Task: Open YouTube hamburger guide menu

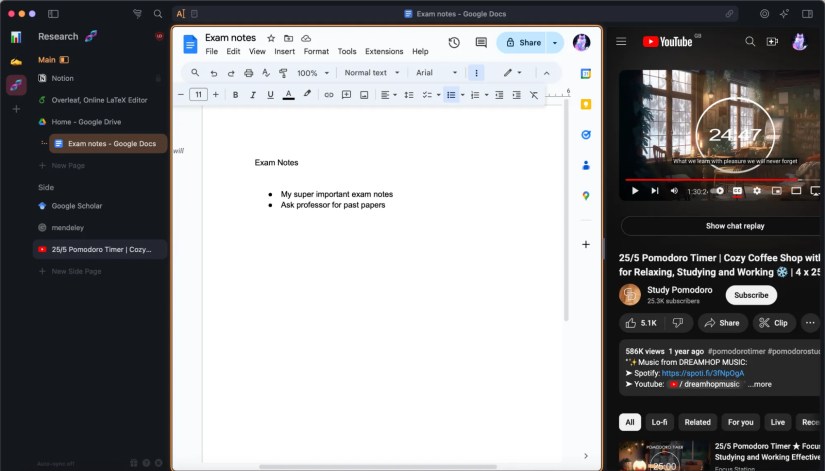Action: (621, 41)
